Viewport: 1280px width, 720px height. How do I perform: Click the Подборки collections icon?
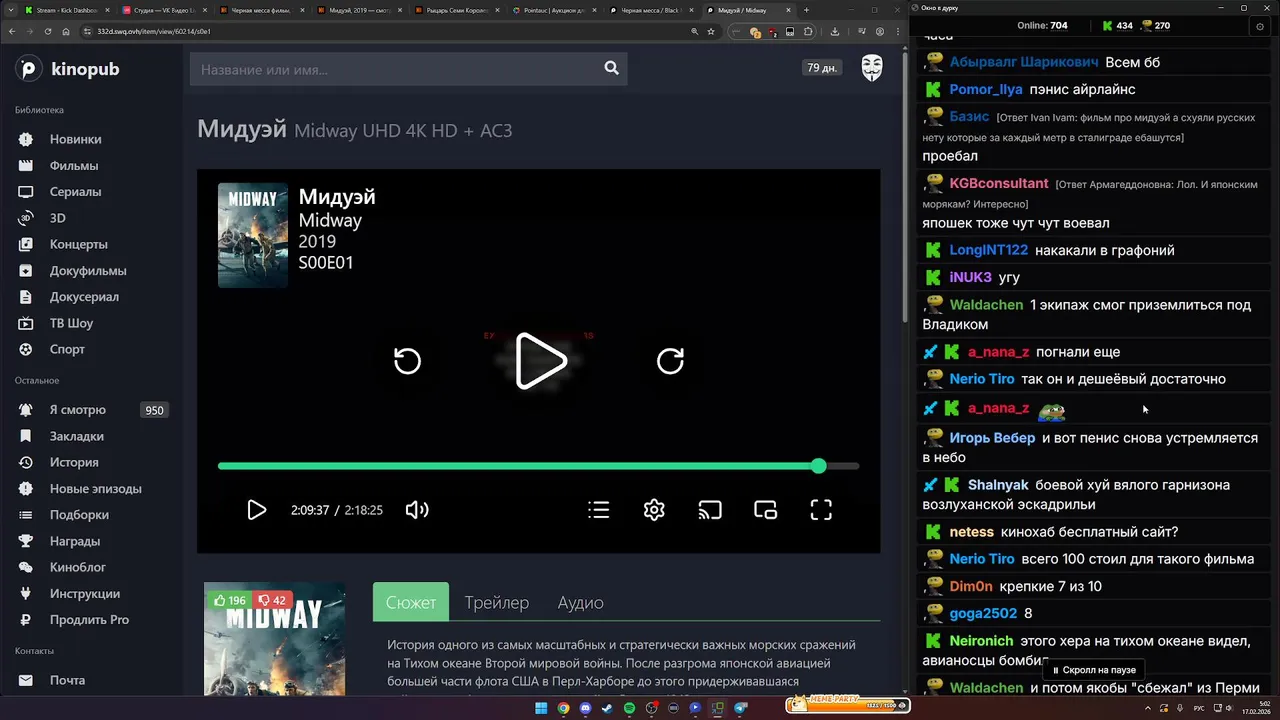pos(26,515)
